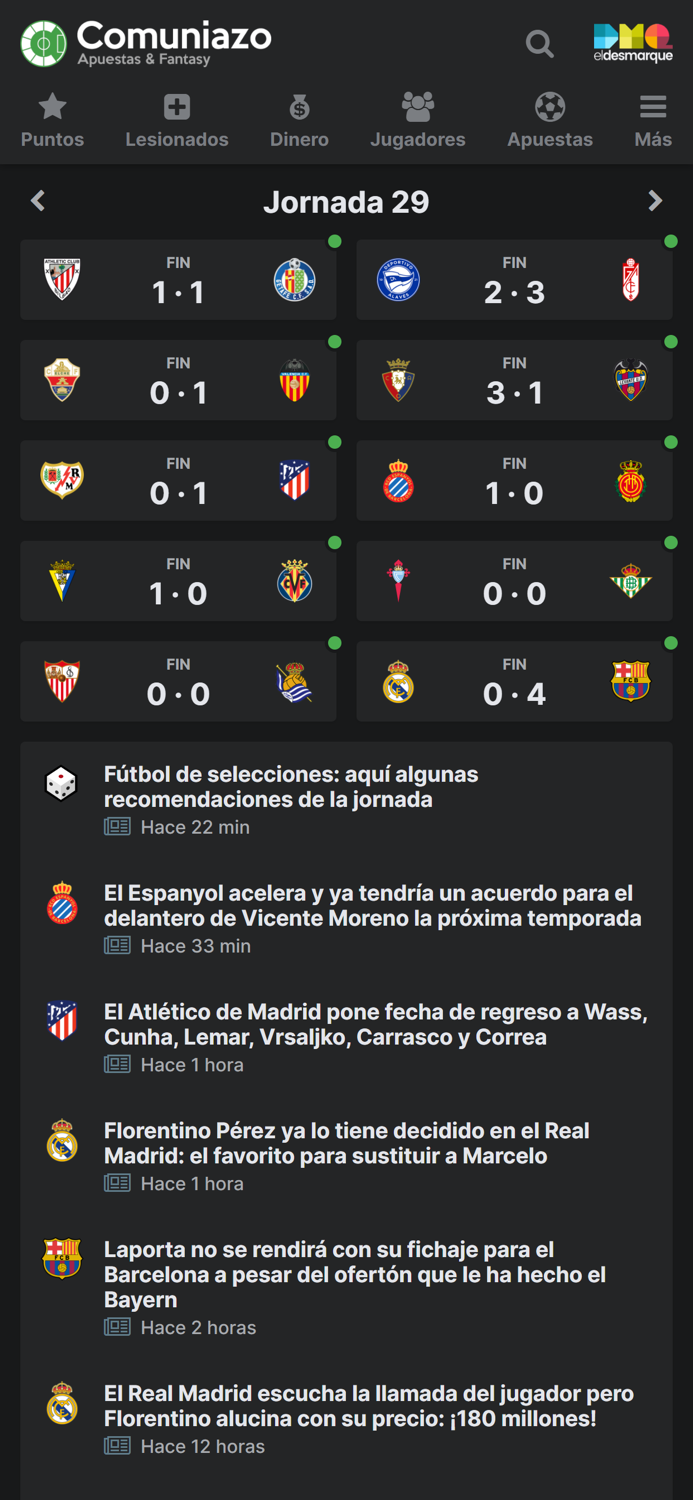The height and width of the screenshot is (1500, 693).
Task: Navigate to the previous jornada
Action: [x=37, y=200]
